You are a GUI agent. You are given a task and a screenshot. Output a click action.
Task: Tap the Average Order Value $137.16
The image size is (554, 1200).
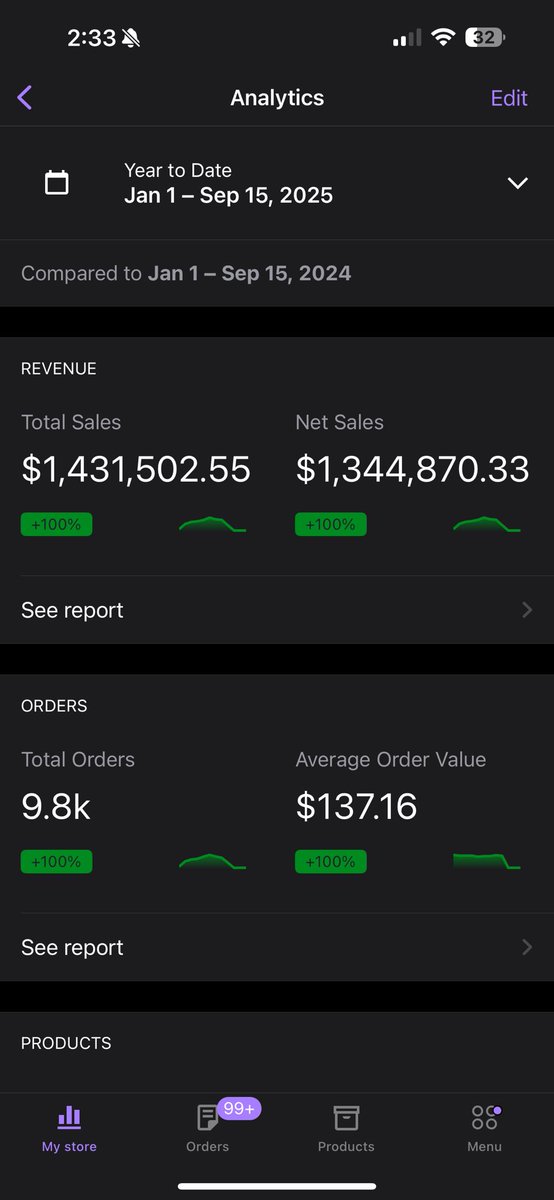pos(356,806)
